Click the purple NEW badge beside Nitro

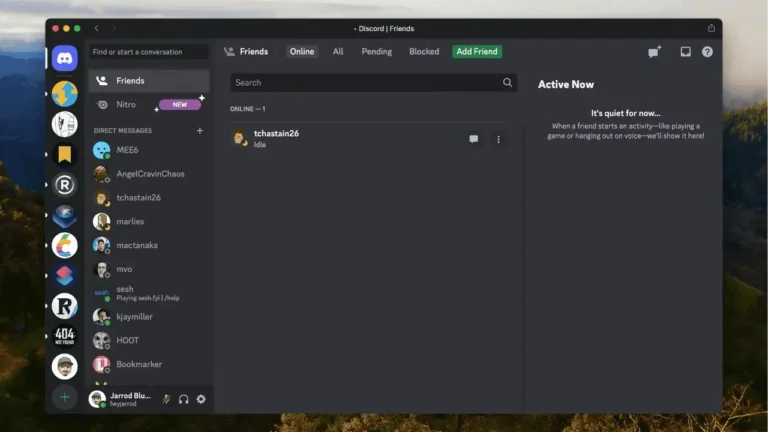180,104
